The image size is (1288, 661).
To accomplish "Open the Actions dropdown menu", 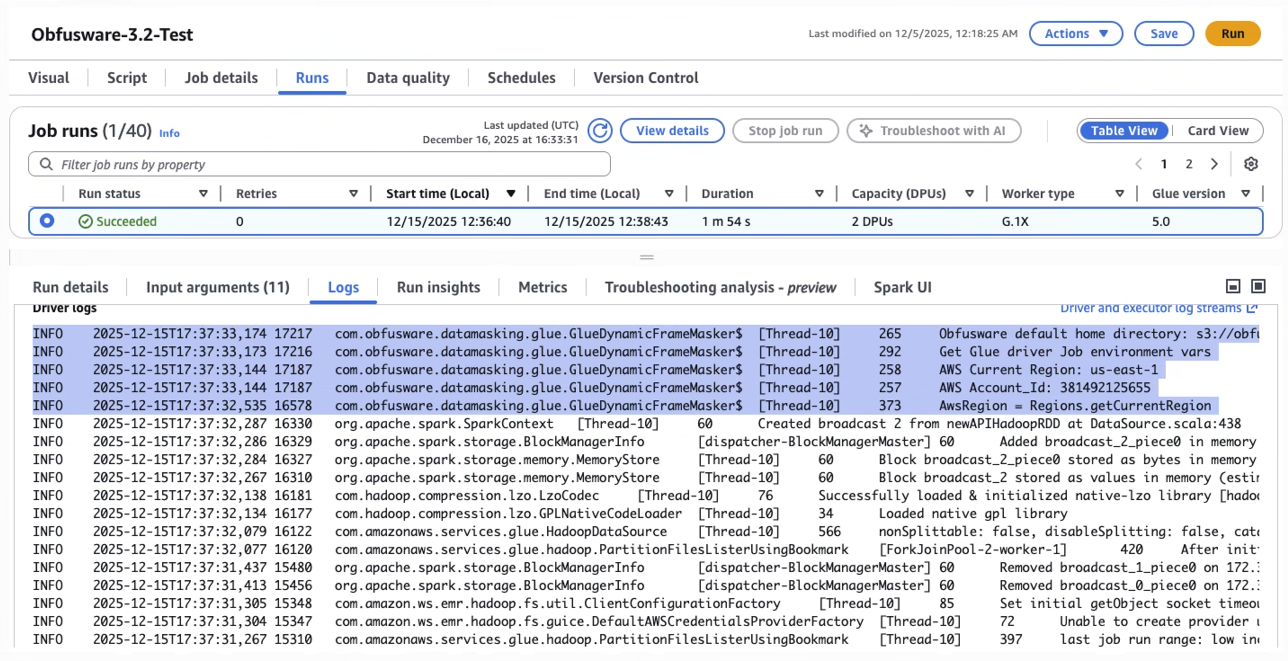I will click(x=1076, y=34).
